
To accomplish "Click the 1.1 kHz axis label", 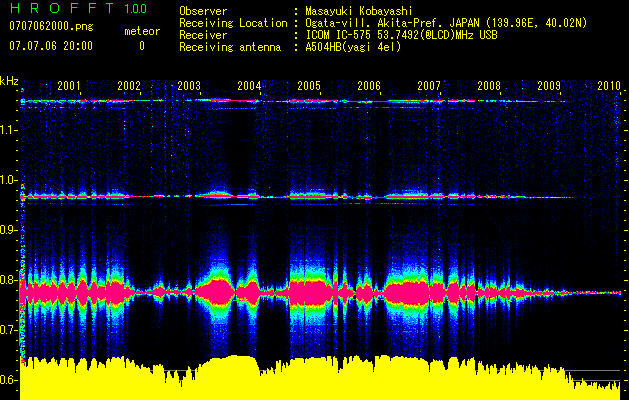I will click(9, 130).
